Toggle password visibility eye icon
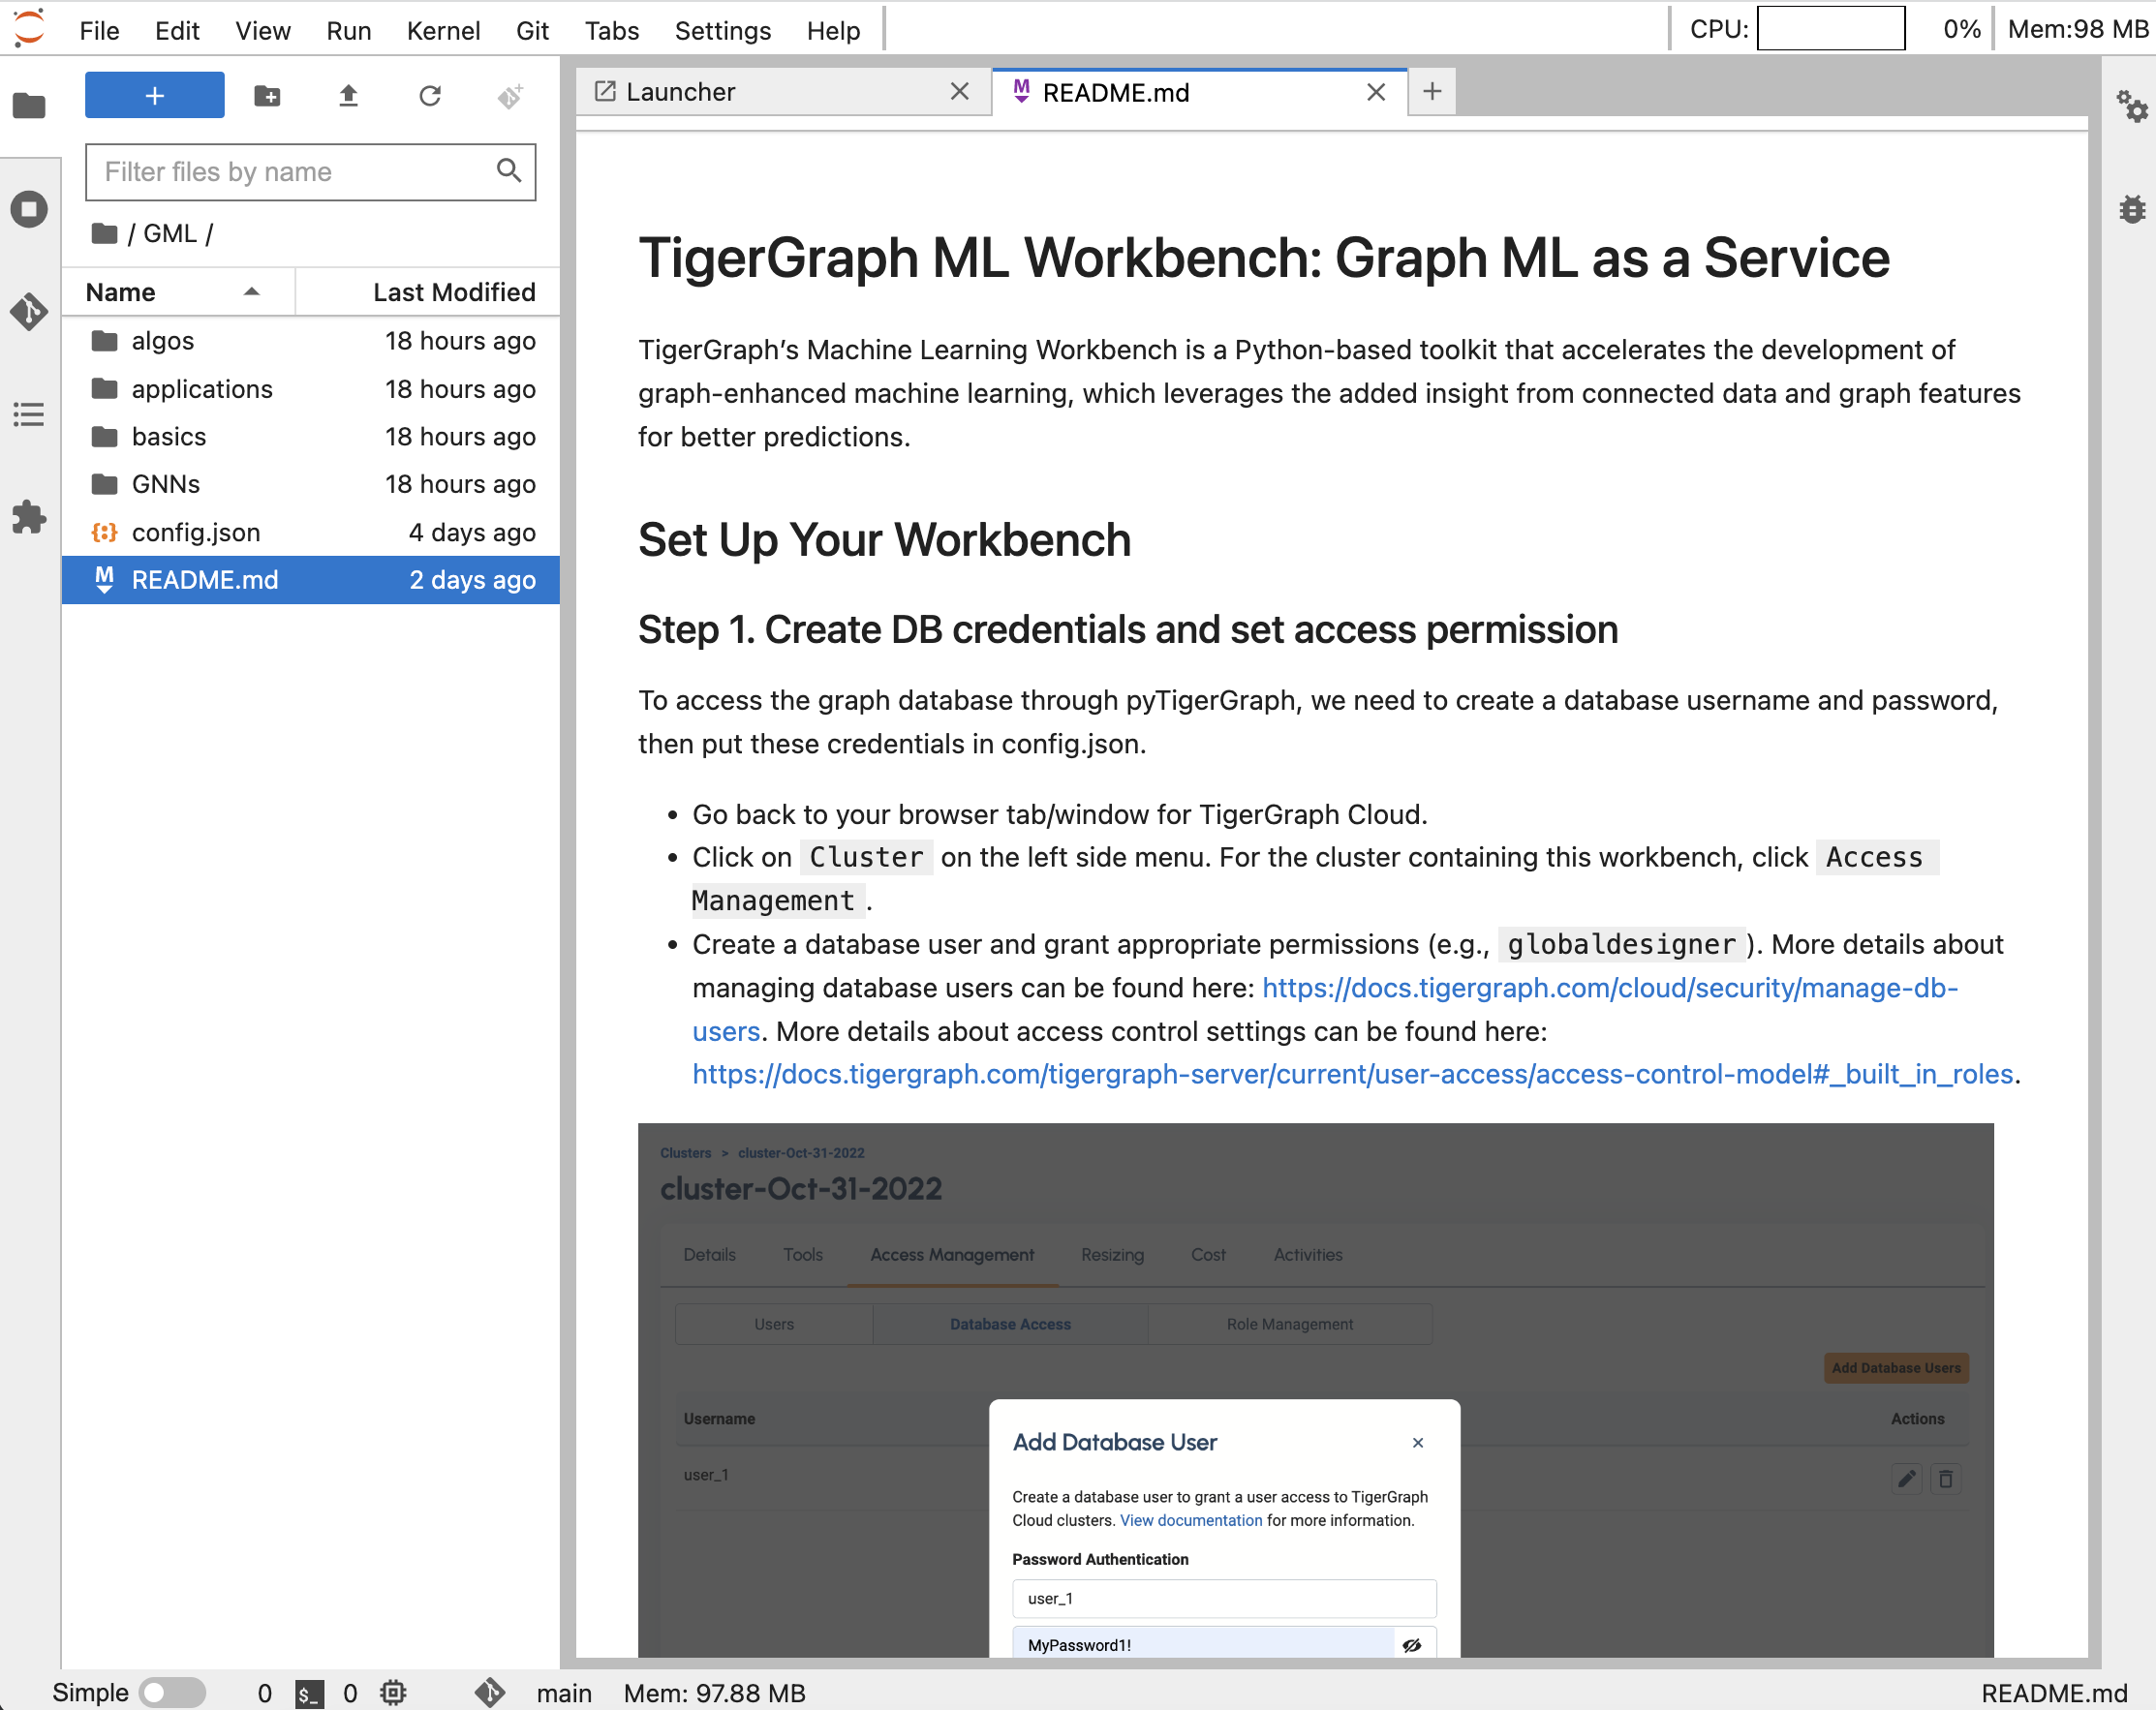2156x1710 pixels. (x=1411, y=1645)
